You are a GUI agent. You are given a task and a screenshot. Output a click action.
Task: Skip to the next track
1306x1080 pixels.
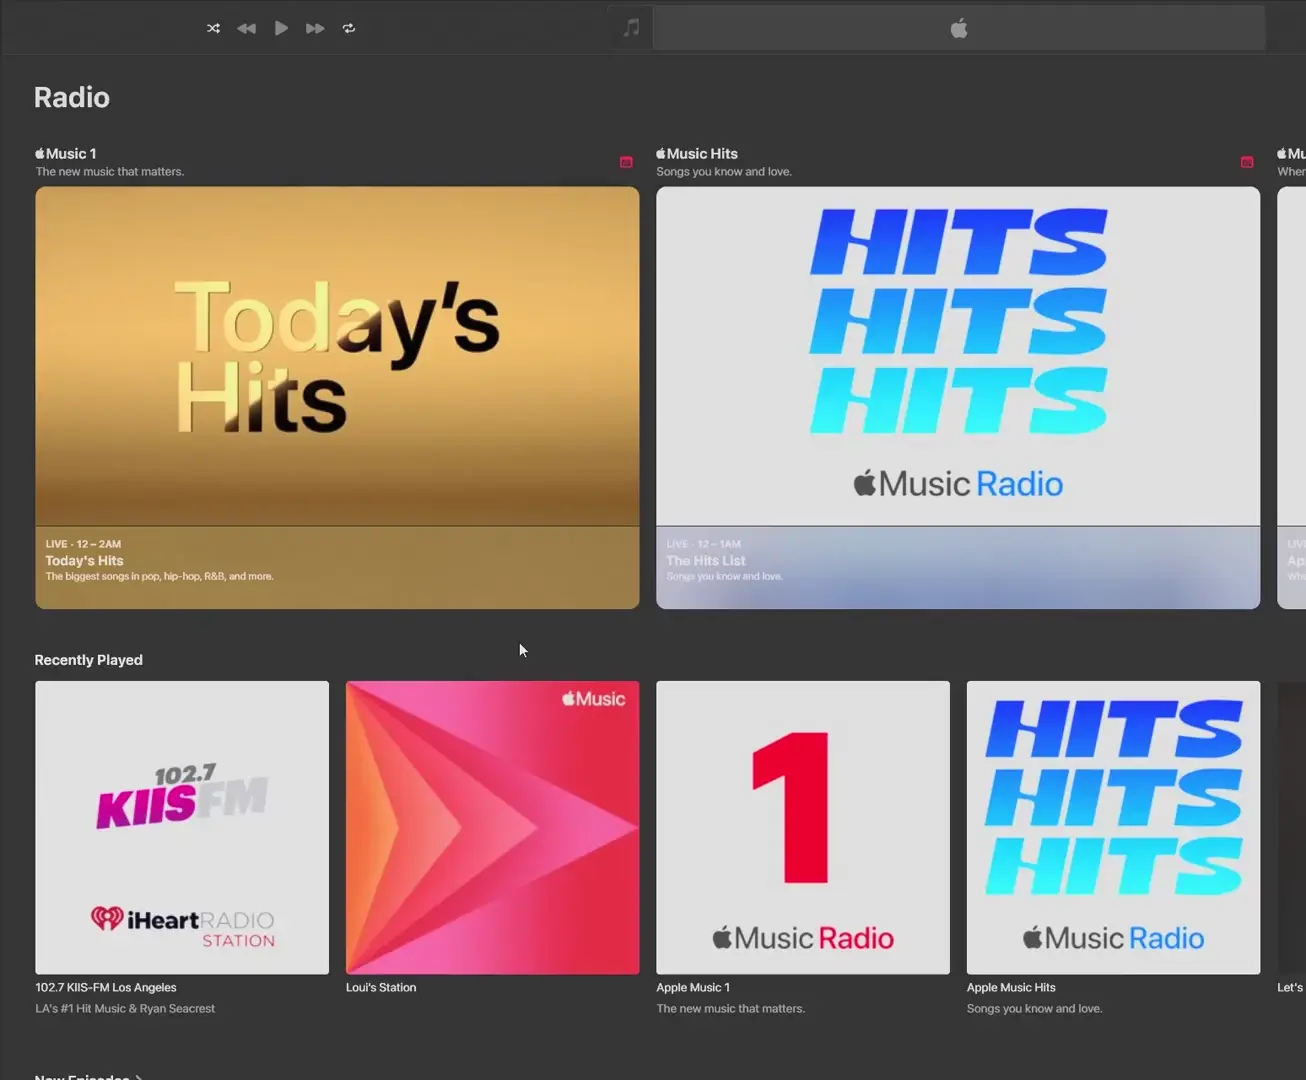click(x=315, y=28)
